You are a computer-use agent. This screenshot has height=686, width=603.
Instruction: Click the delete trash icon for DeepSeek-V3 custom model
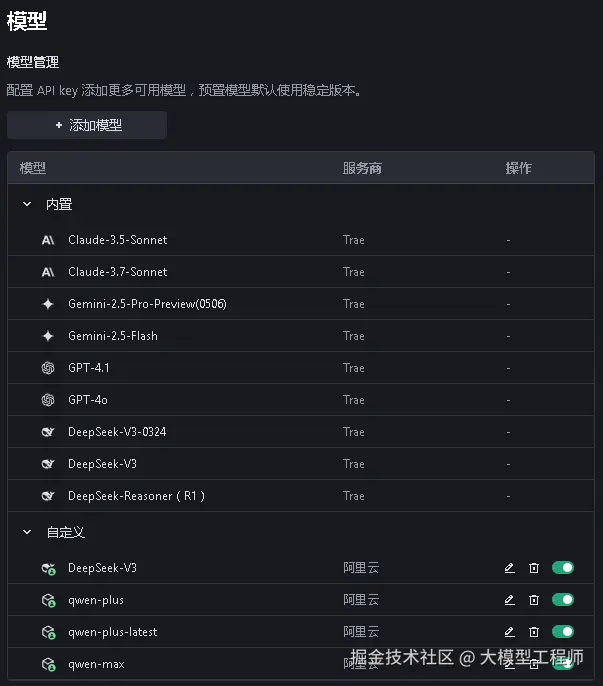pos(534,568)
